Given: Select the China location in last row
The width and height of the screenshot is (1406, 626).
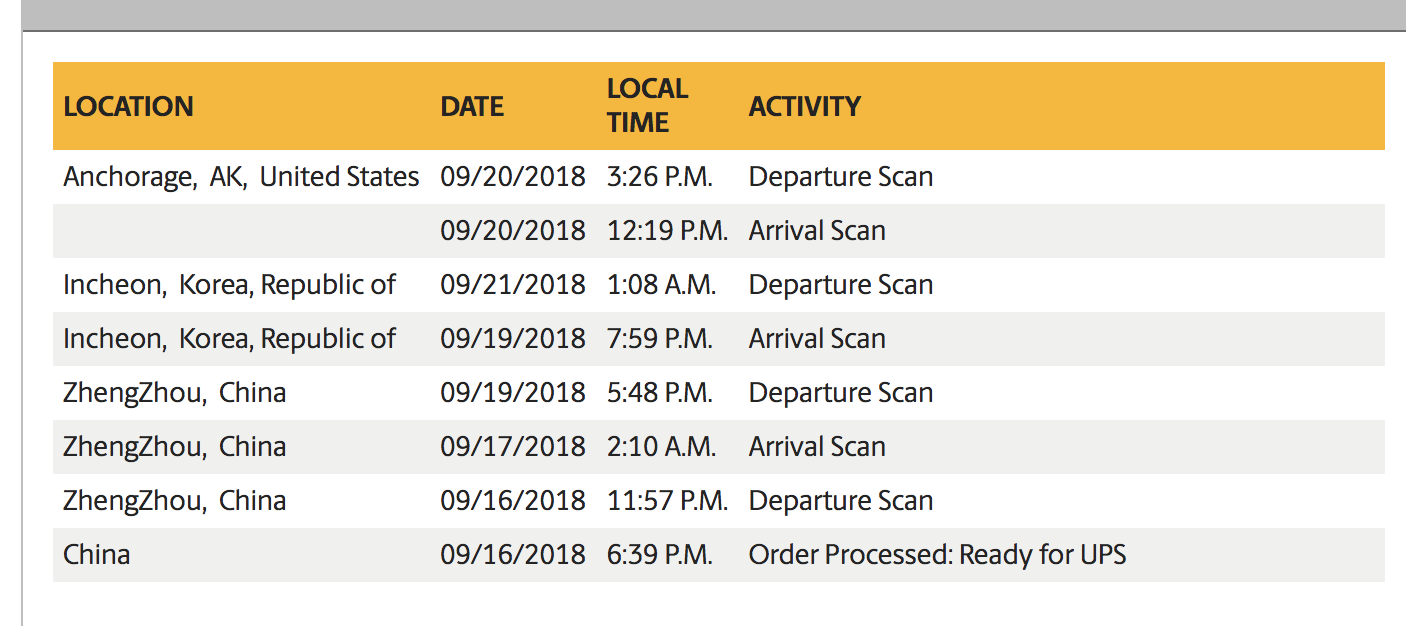Looking at the screenshot, I should point(96,555).
